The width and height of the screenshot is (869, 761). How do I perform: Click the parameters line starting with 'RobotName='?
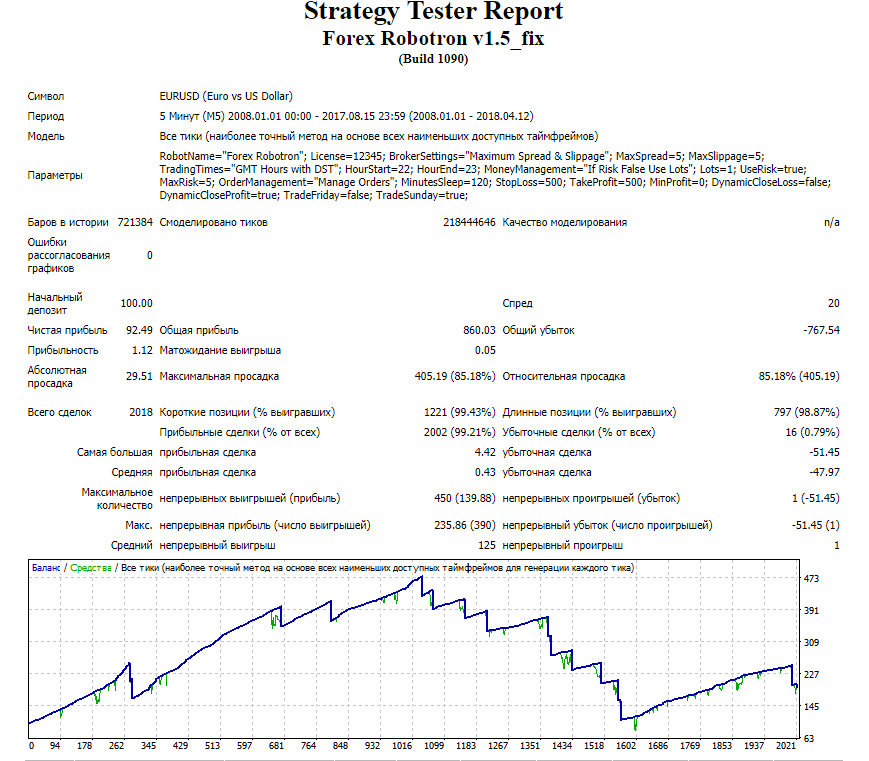click(462, 156)
